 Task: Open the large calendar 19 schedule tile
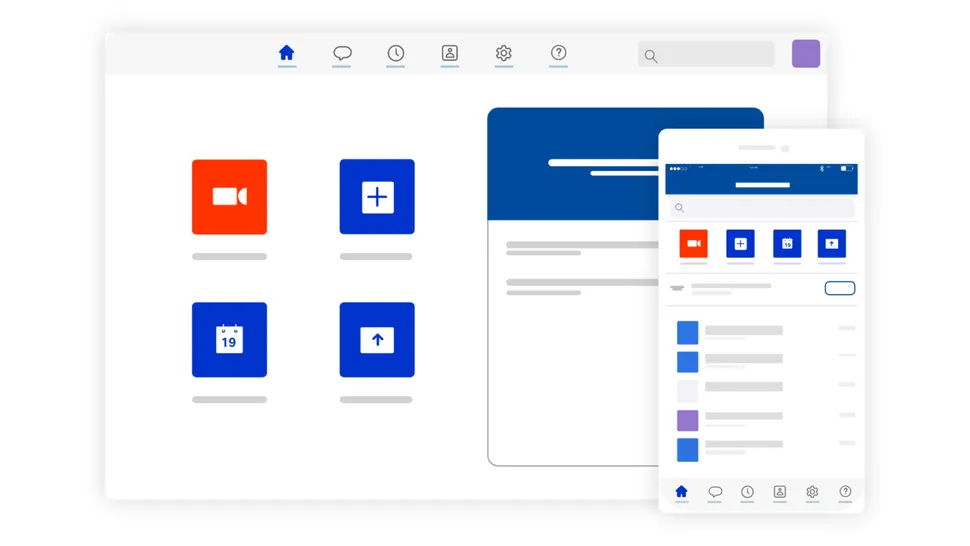230,339
